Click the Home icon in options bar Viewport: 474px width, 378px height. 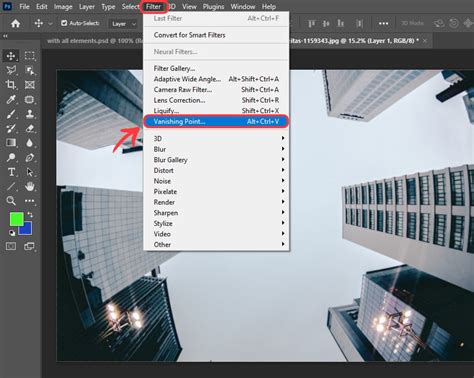(x=15, y=23)
